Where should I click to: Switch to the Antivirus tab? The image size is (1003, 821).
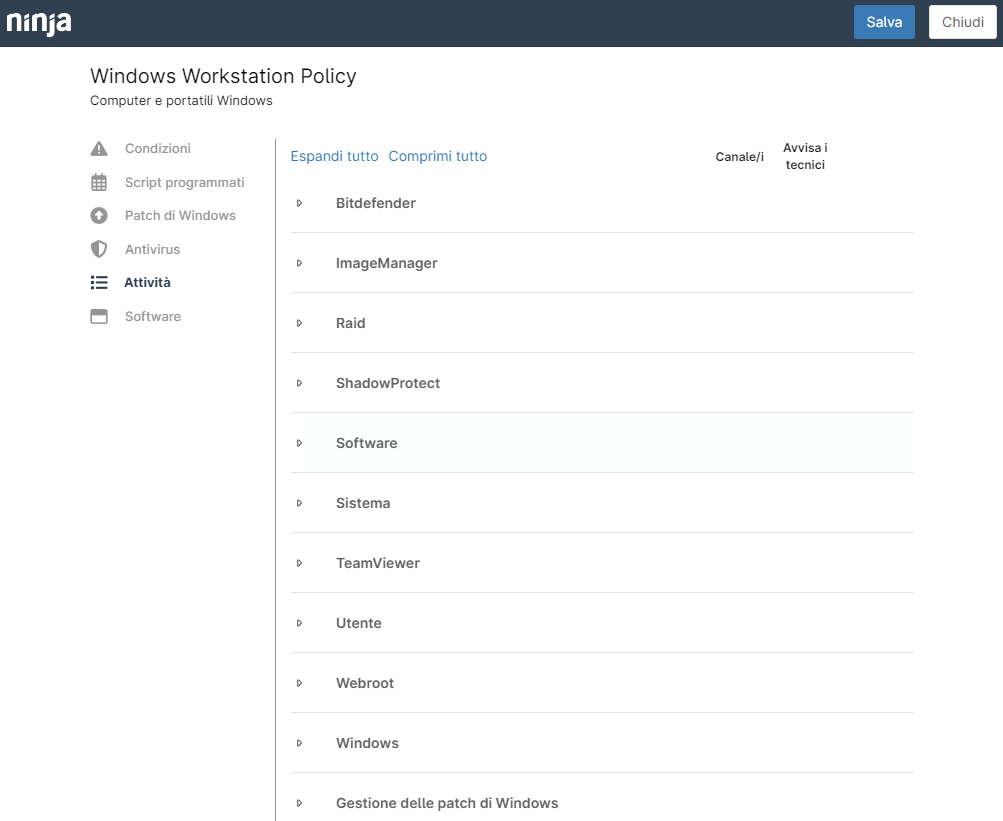pyautogui.click(x=152, y=249)
